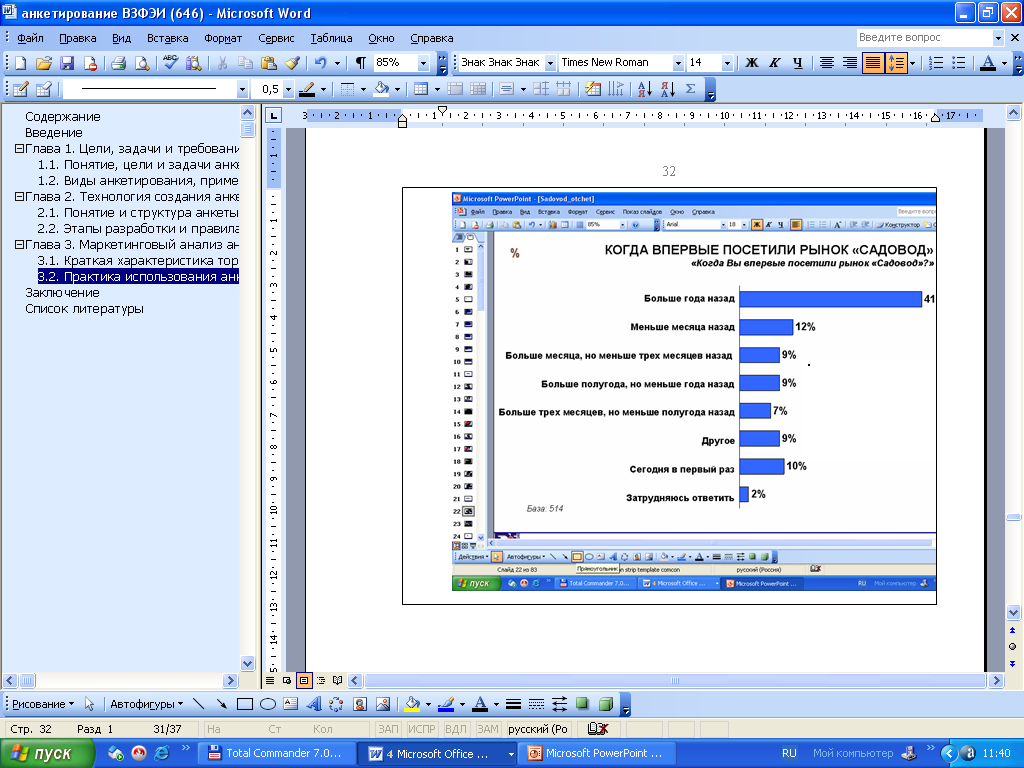Viewport: 1024px width, 768px height.
Task: Open the Автофигуры menu
Action: pos(146,704)
